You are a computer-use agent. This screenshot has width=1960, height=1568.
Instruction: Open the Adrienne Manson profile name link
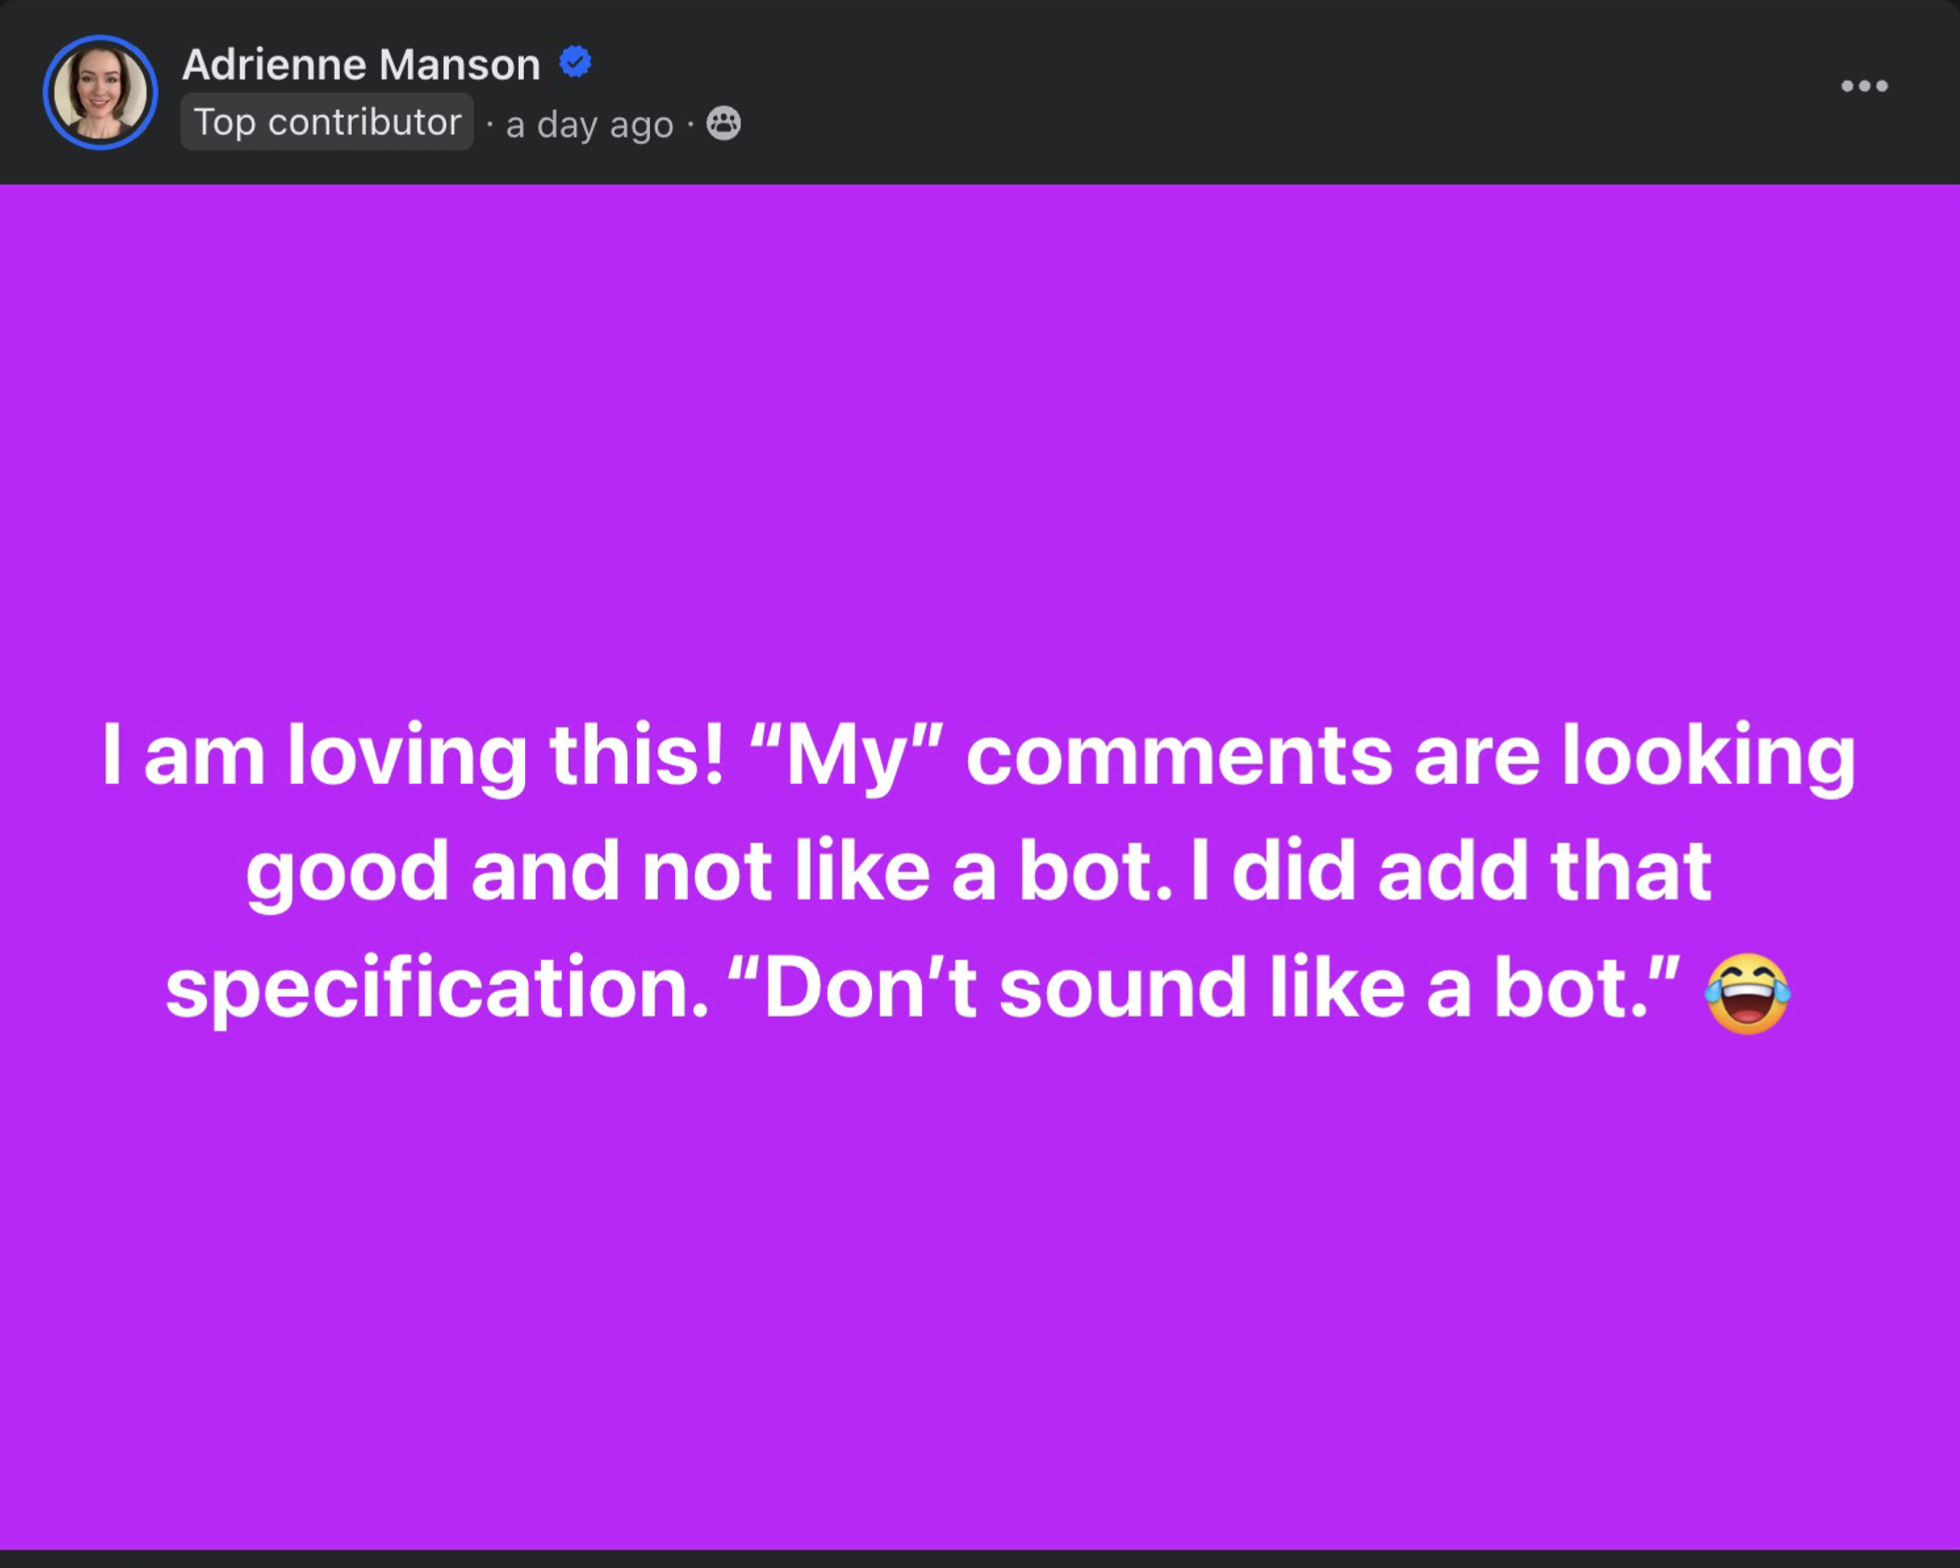click(x=361, y=65)
